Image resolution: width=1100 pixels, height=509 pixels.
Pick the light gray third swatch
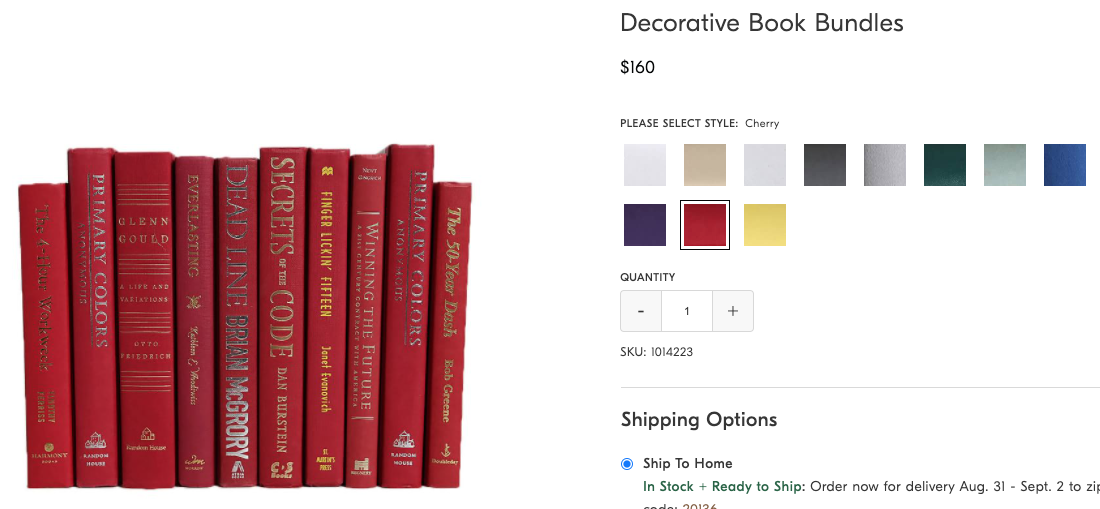(x=765, y=165)
